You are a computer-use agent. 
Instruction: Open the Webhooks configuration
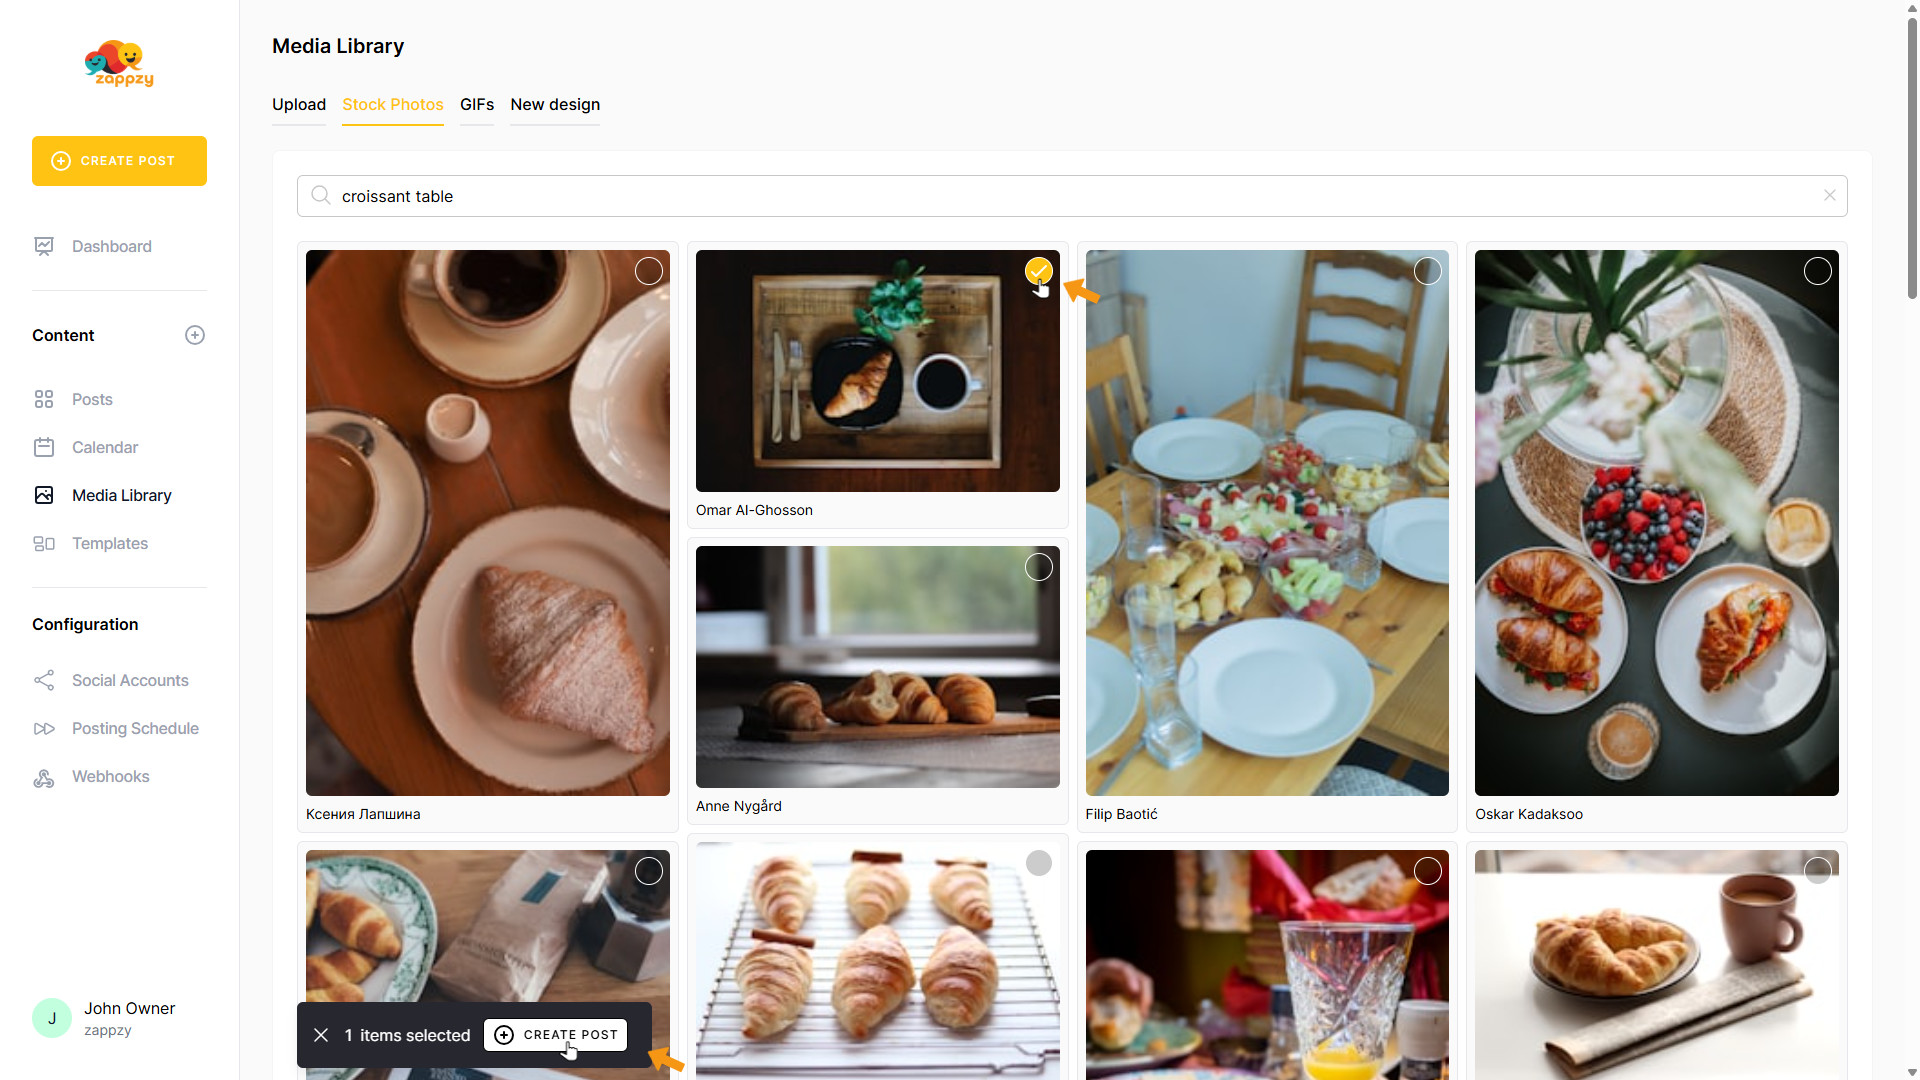point(110,776)
